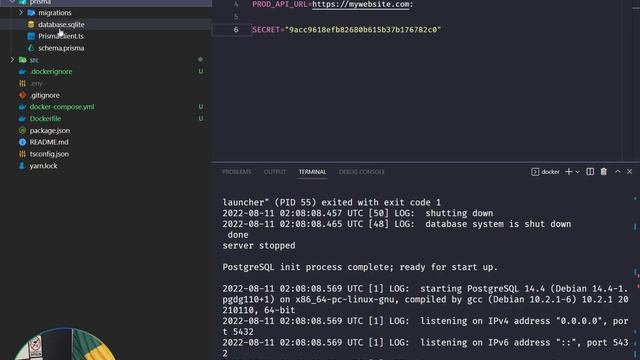Viewport: 640px width, 360px height.
Task: Switch to the Debug Console tab
Action: coord(362,172)
